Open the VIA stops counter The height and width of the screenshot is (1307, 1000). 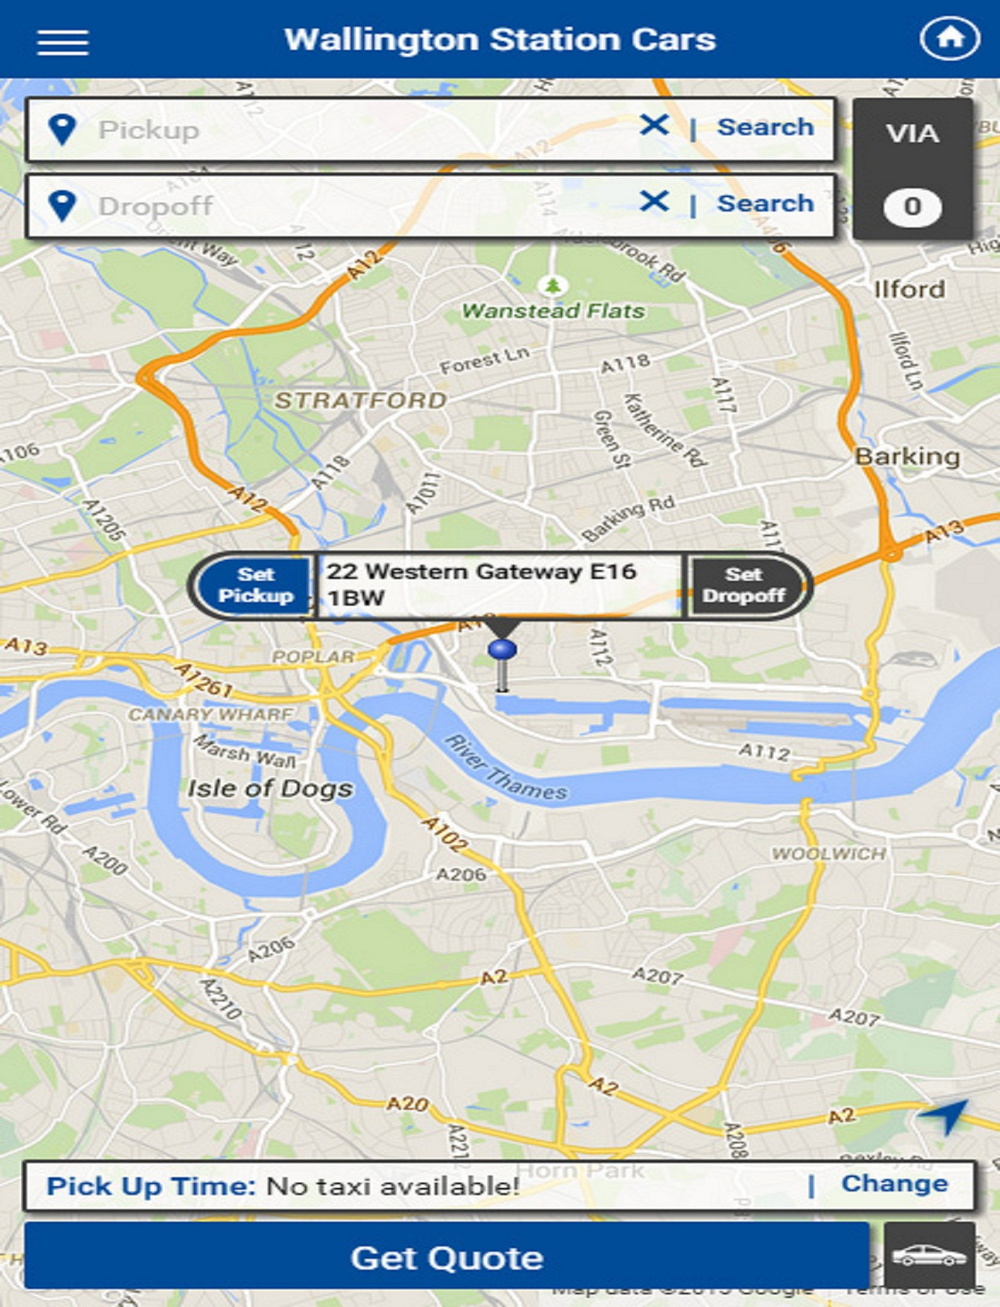click(912, 169)
